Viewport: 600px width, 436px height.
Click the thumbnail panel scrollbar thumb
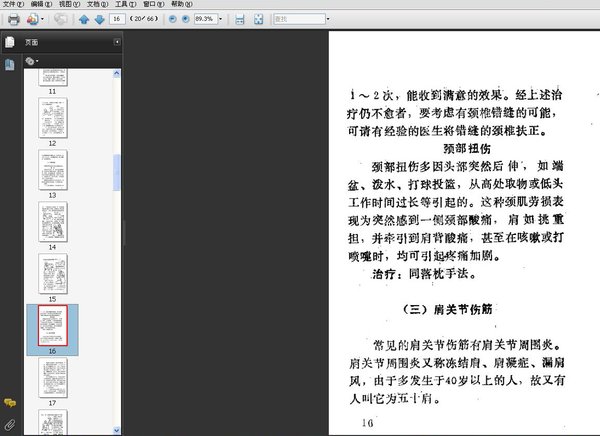(117, 172)
